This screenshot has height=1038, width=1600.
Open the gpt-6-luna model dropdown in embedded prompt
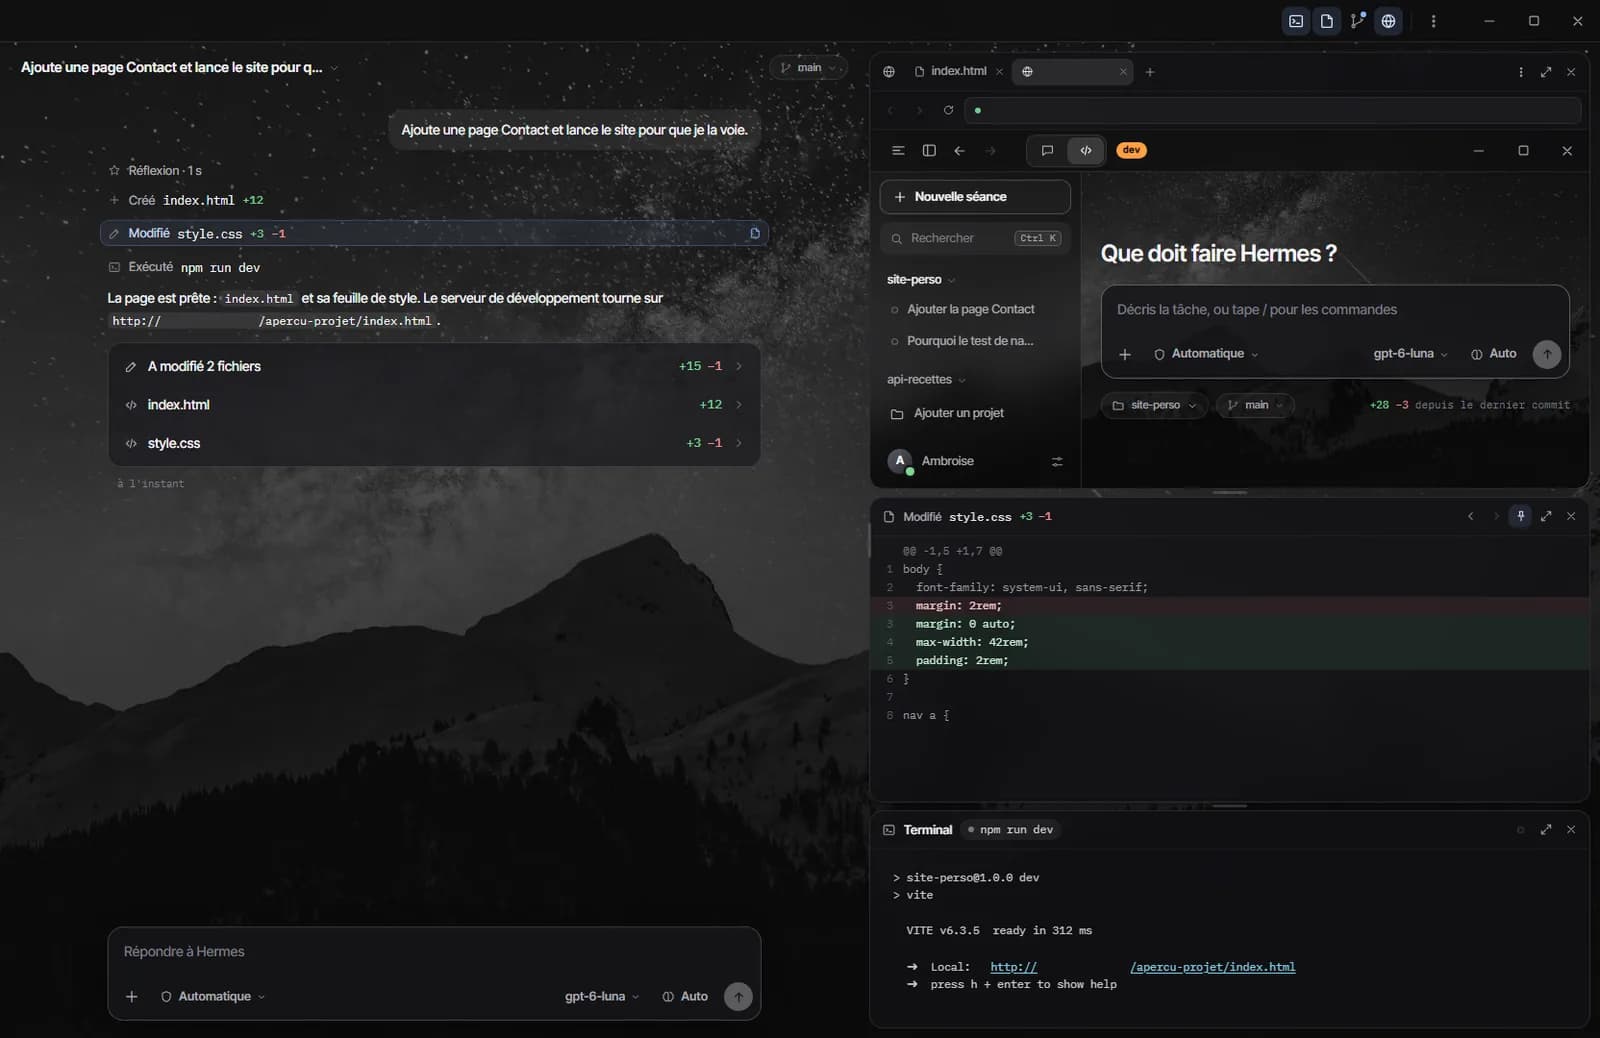coord(1410,354)
